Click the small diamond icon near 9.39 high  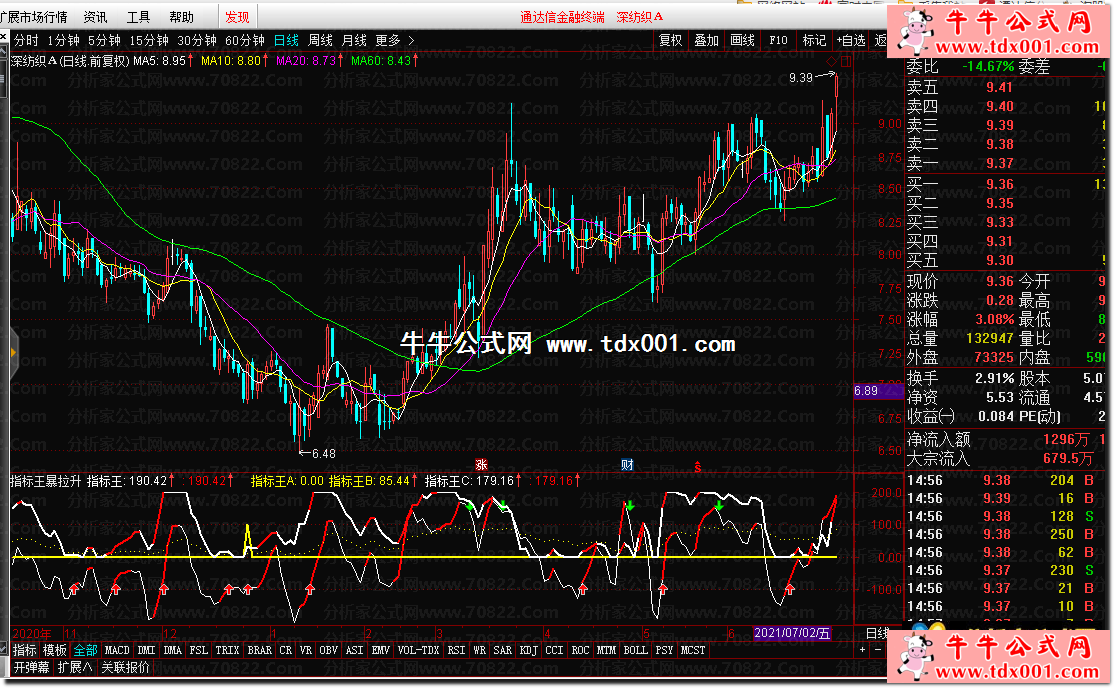point(831,62)
